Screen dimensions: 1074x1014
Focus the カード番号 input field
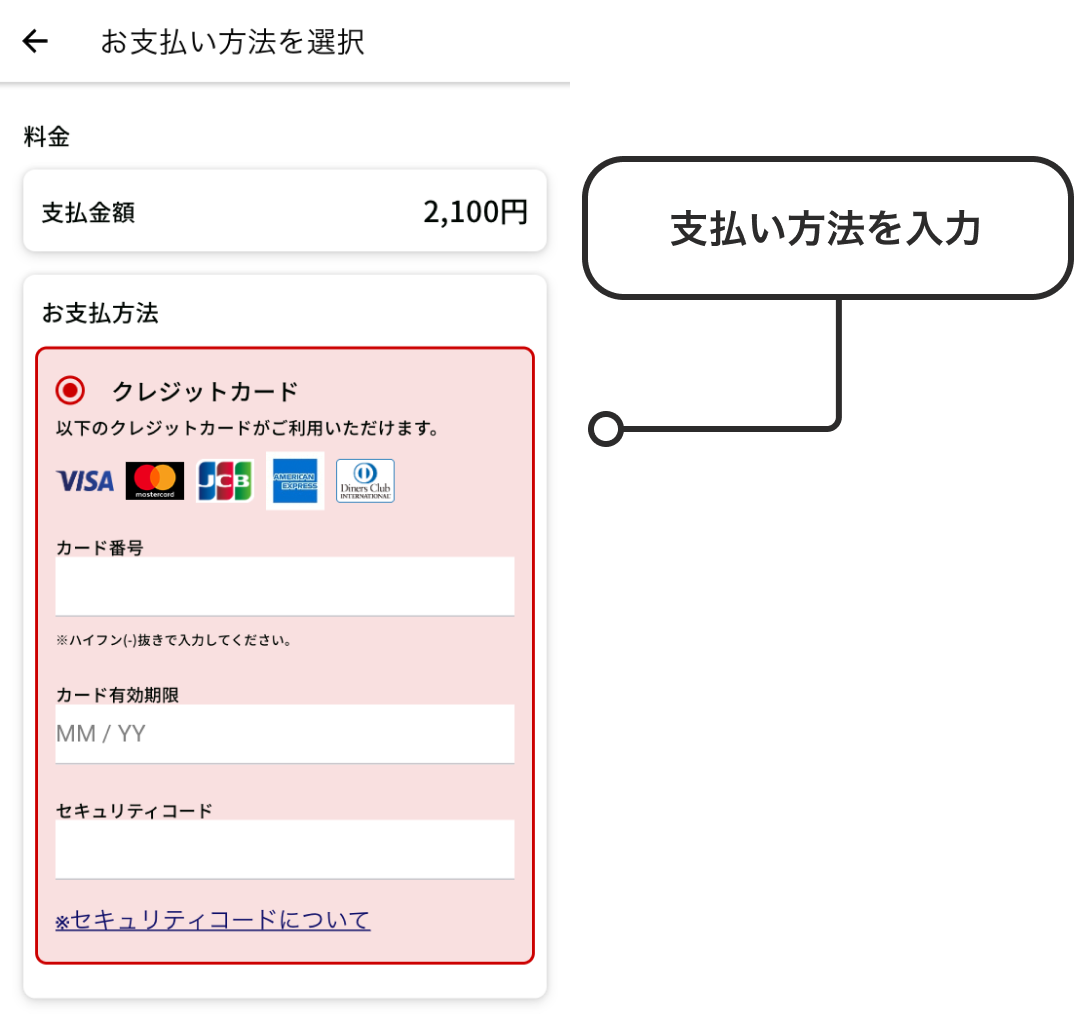285,586
